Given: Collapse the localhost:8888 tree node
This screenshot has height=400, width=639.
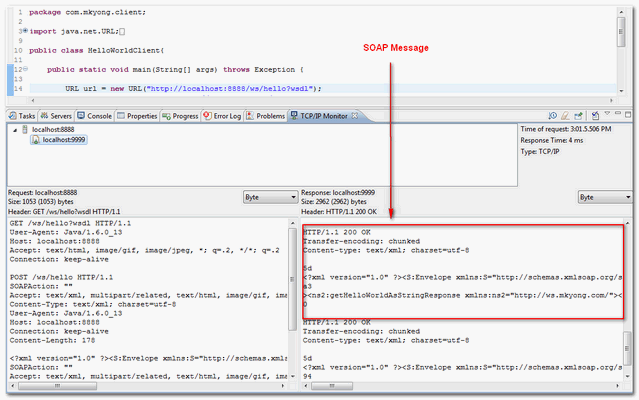Looking at the screenshot, I should point(15,130).
